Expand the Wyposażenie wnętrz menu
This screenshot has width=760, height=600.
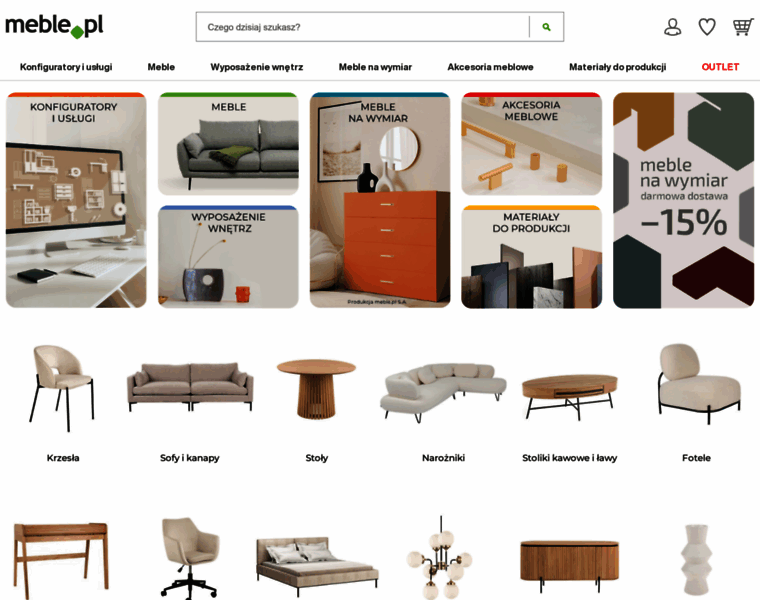[257, 67]
